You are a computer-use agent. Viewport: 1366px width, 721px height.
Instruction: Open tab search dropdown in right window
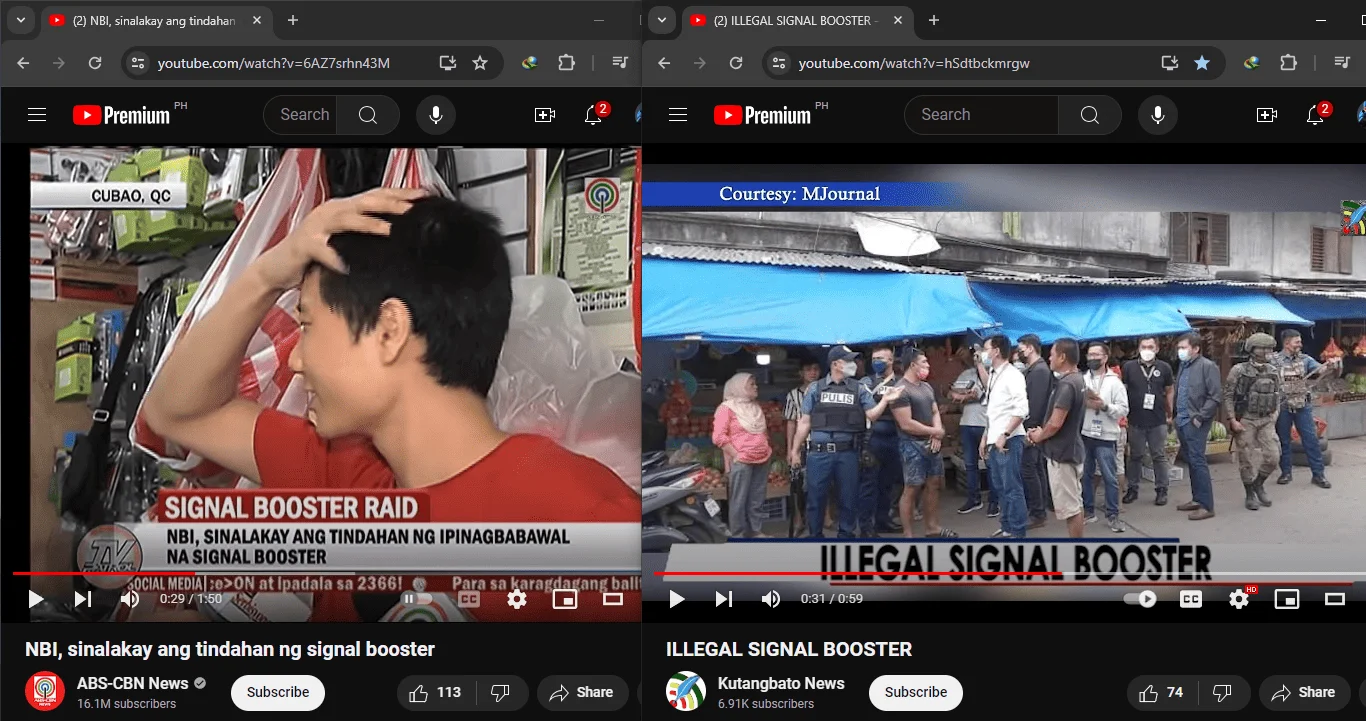tap(661, 20)
